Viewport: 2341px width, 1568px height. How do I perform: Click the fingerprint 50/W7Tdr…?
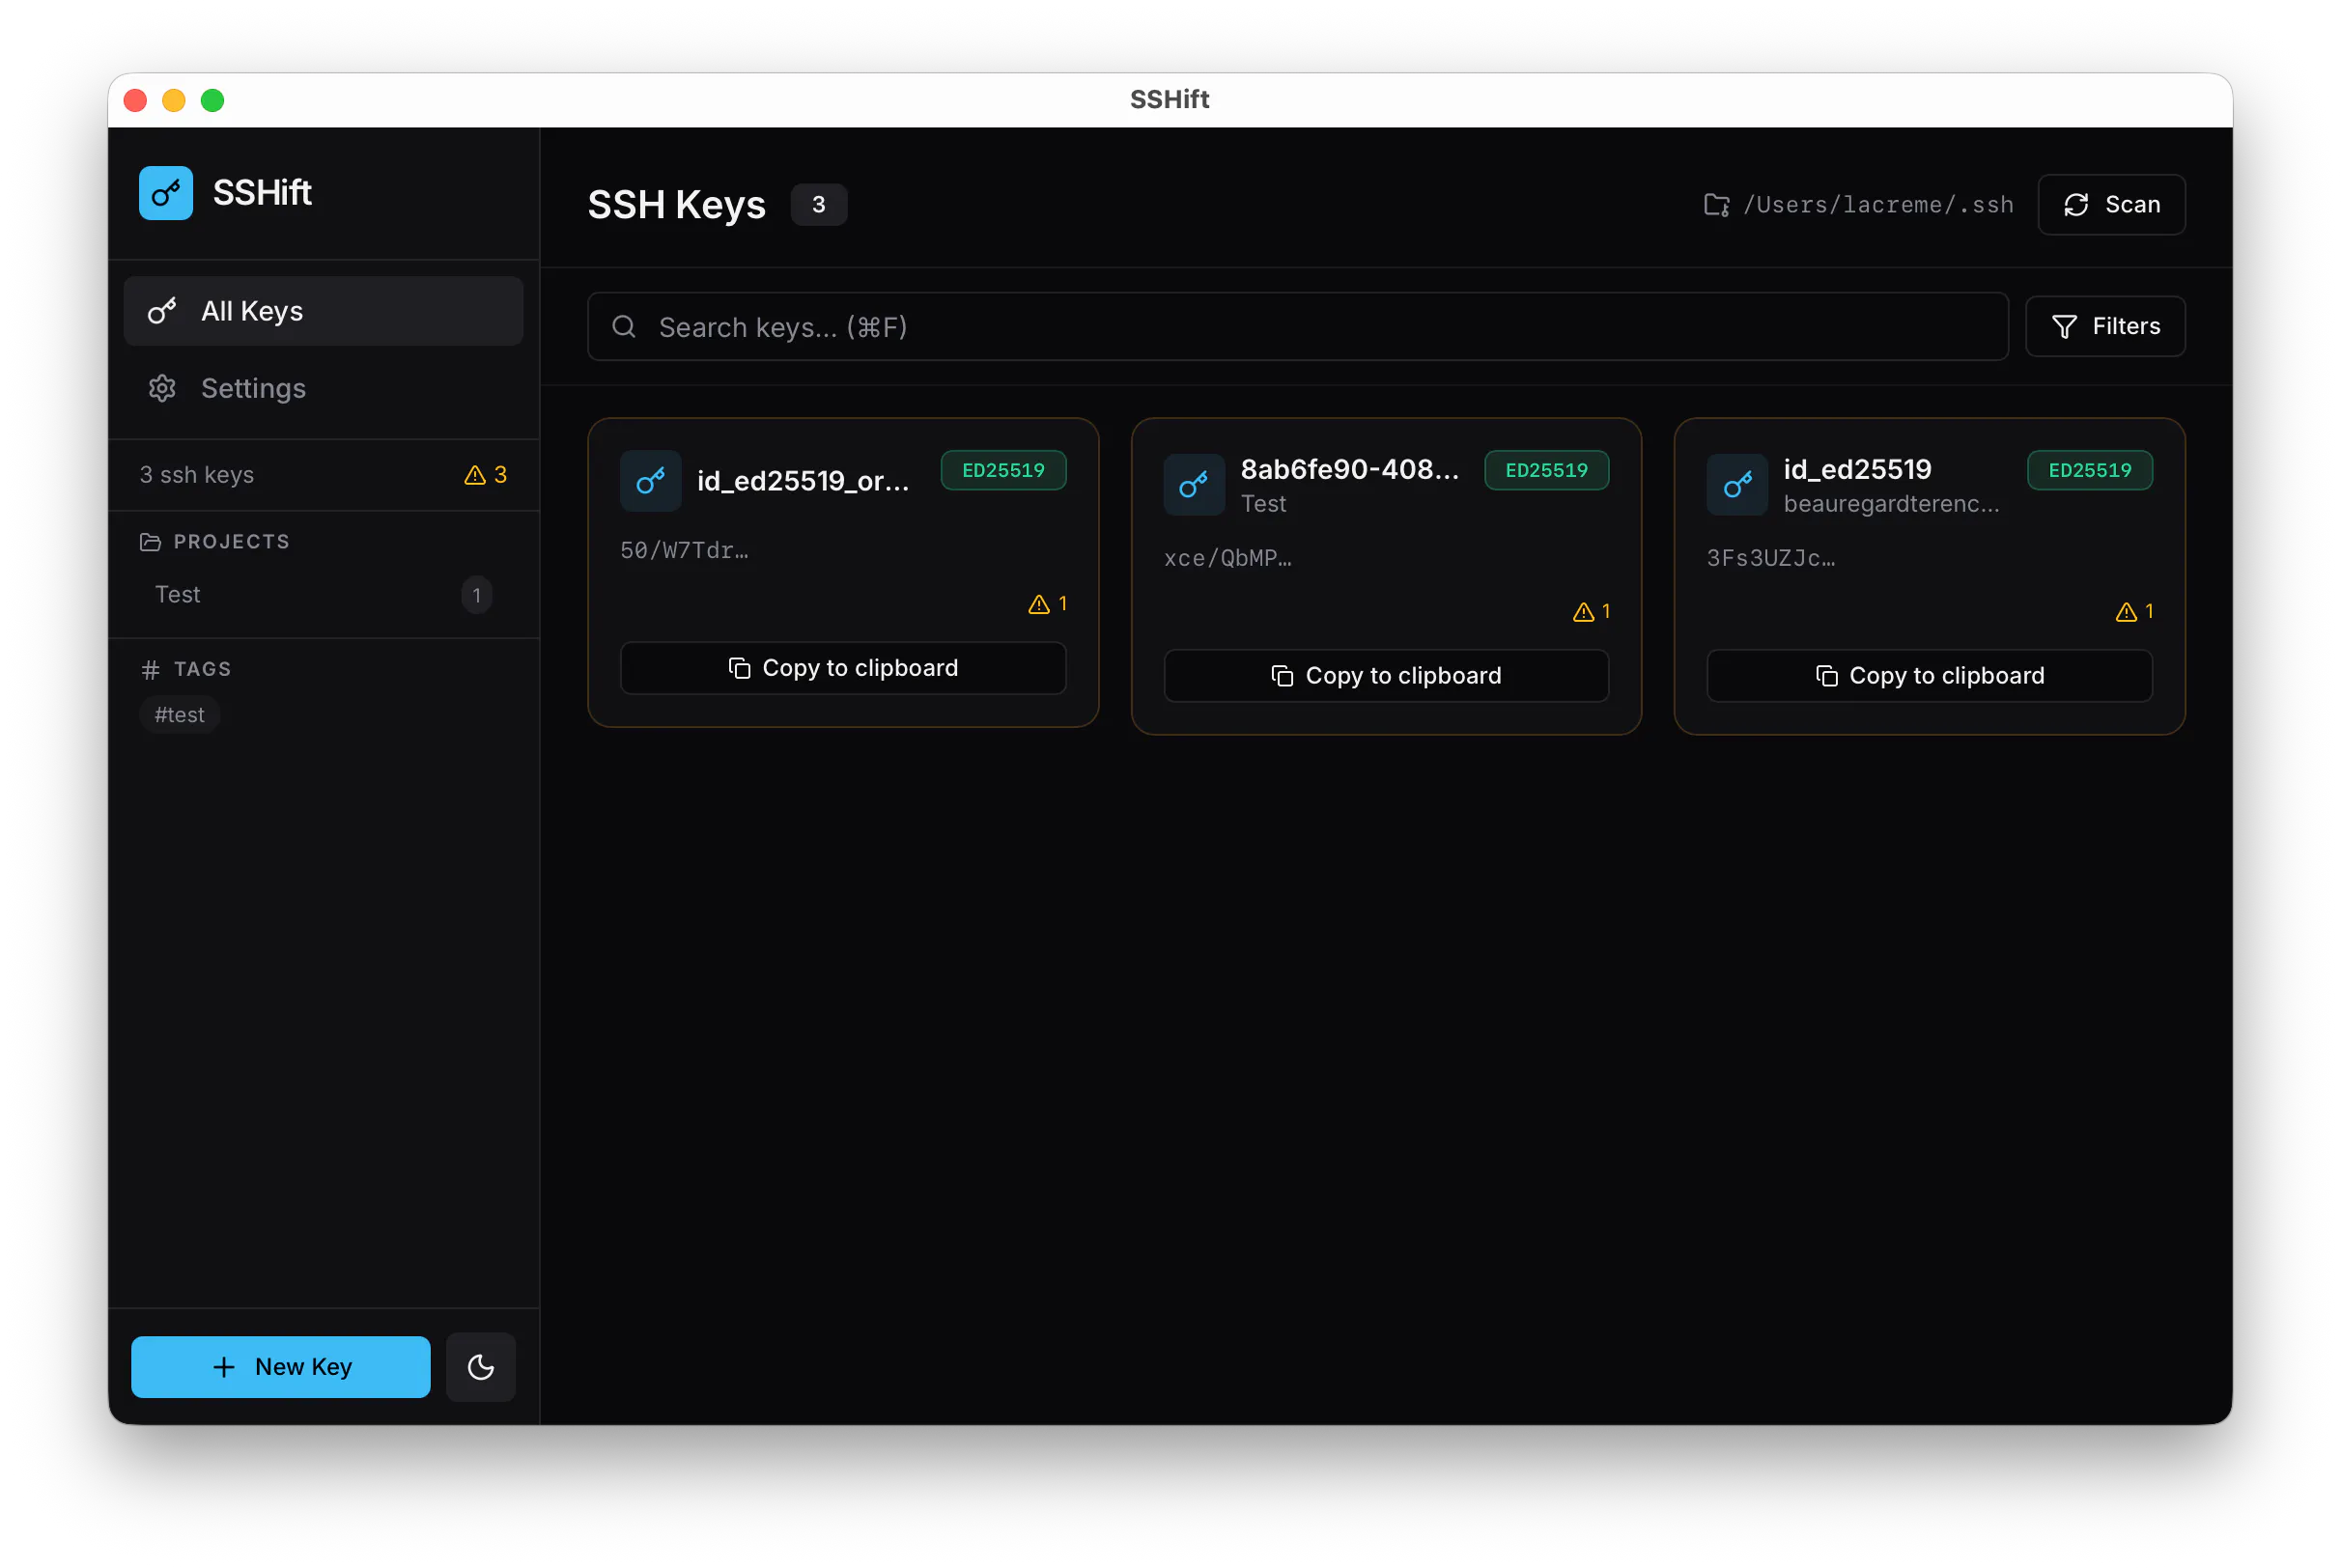tap(684, 550)
